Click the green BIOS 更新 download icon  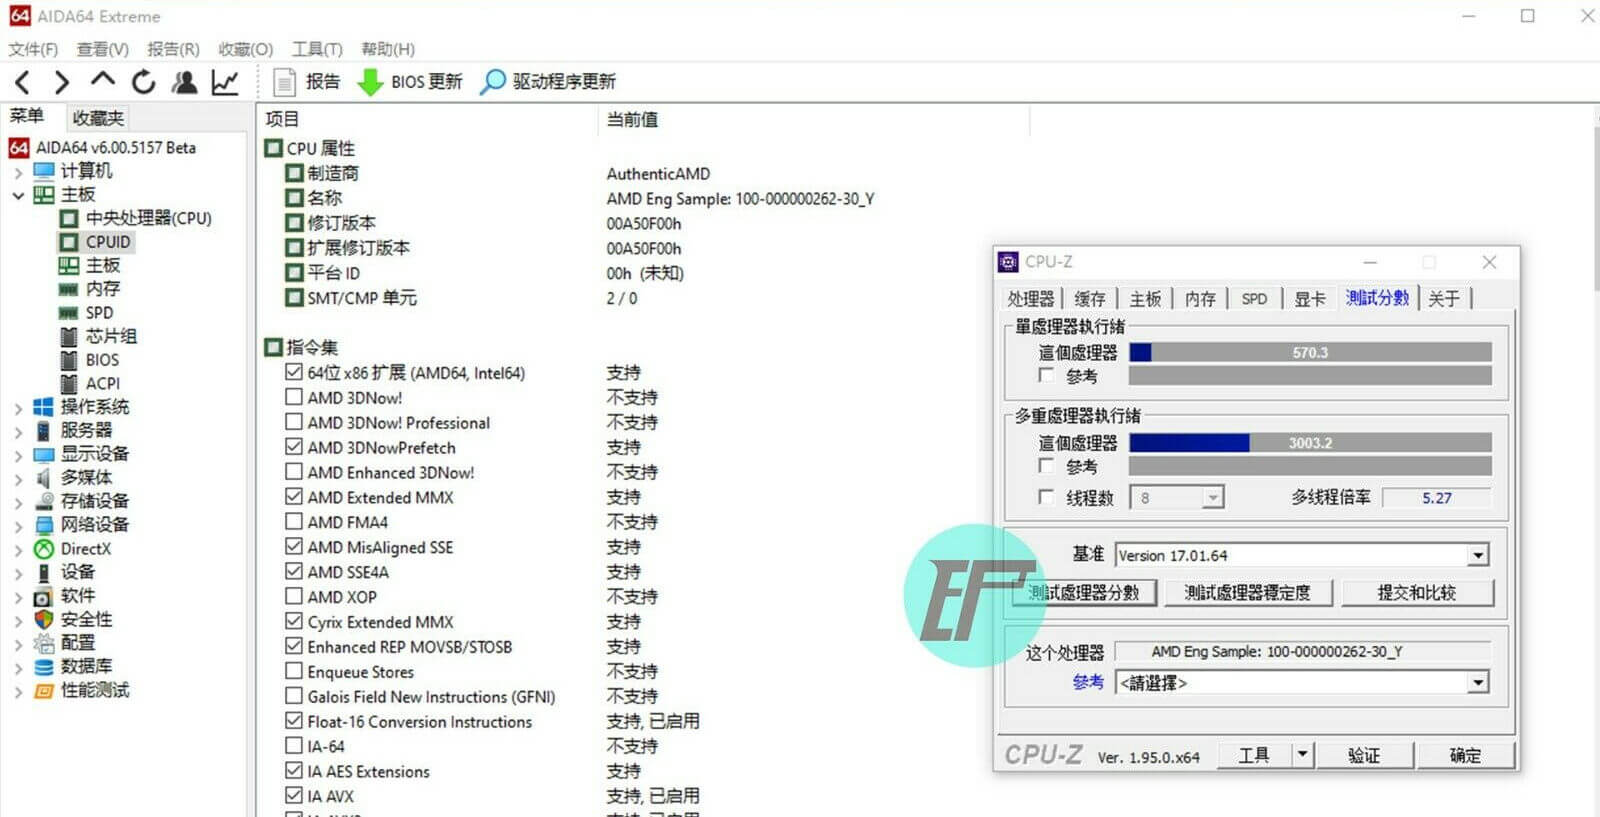pyautogui.click(x=370, y=82)
